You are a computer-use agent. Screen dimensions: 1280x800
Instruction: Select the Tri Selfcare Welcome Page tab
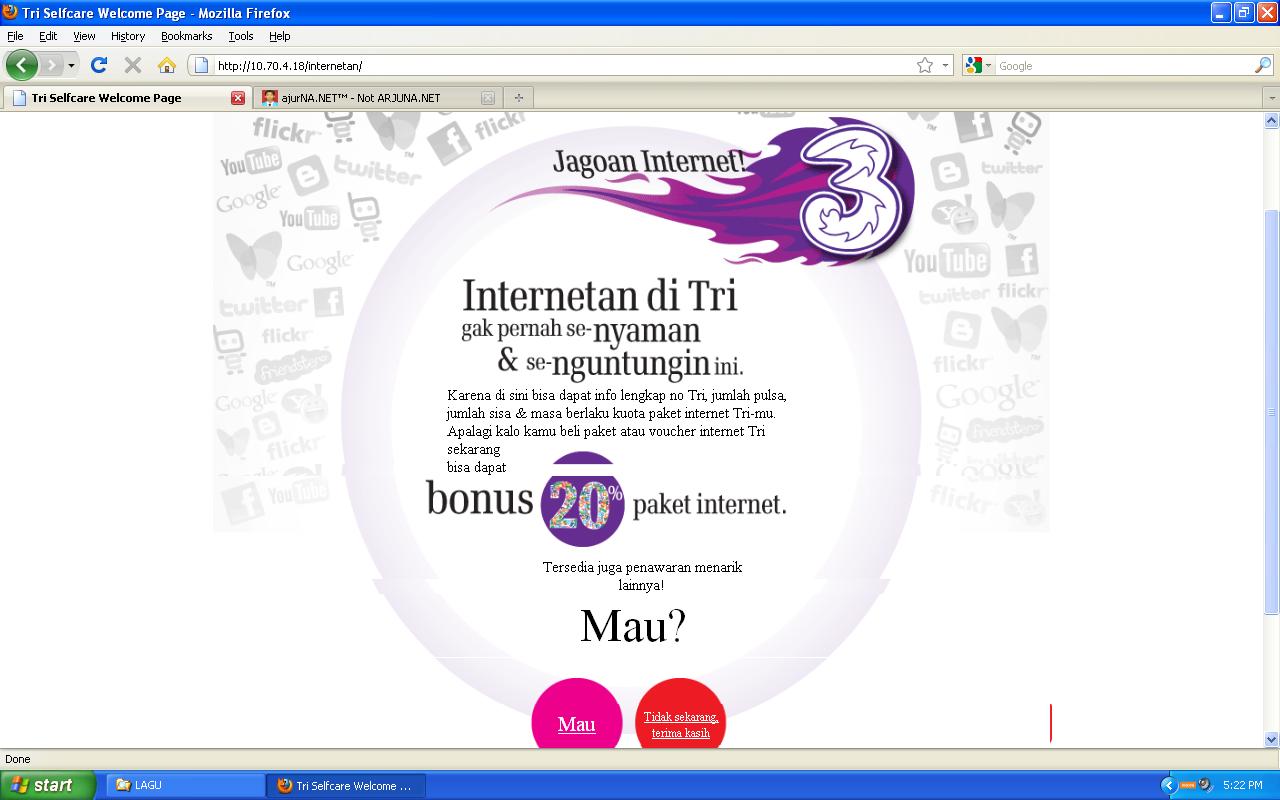pyautogui.click(x=126, y=98)
